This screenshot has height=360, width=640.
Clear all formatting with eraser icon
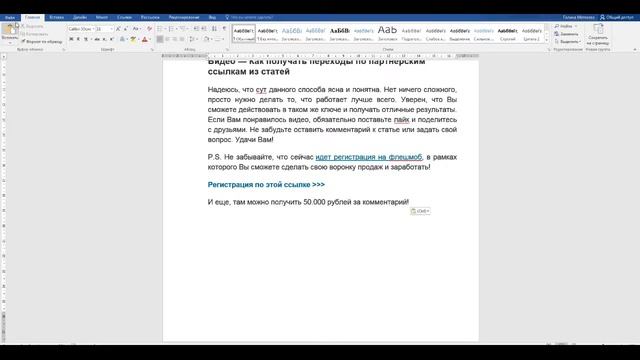coord(149,29)
